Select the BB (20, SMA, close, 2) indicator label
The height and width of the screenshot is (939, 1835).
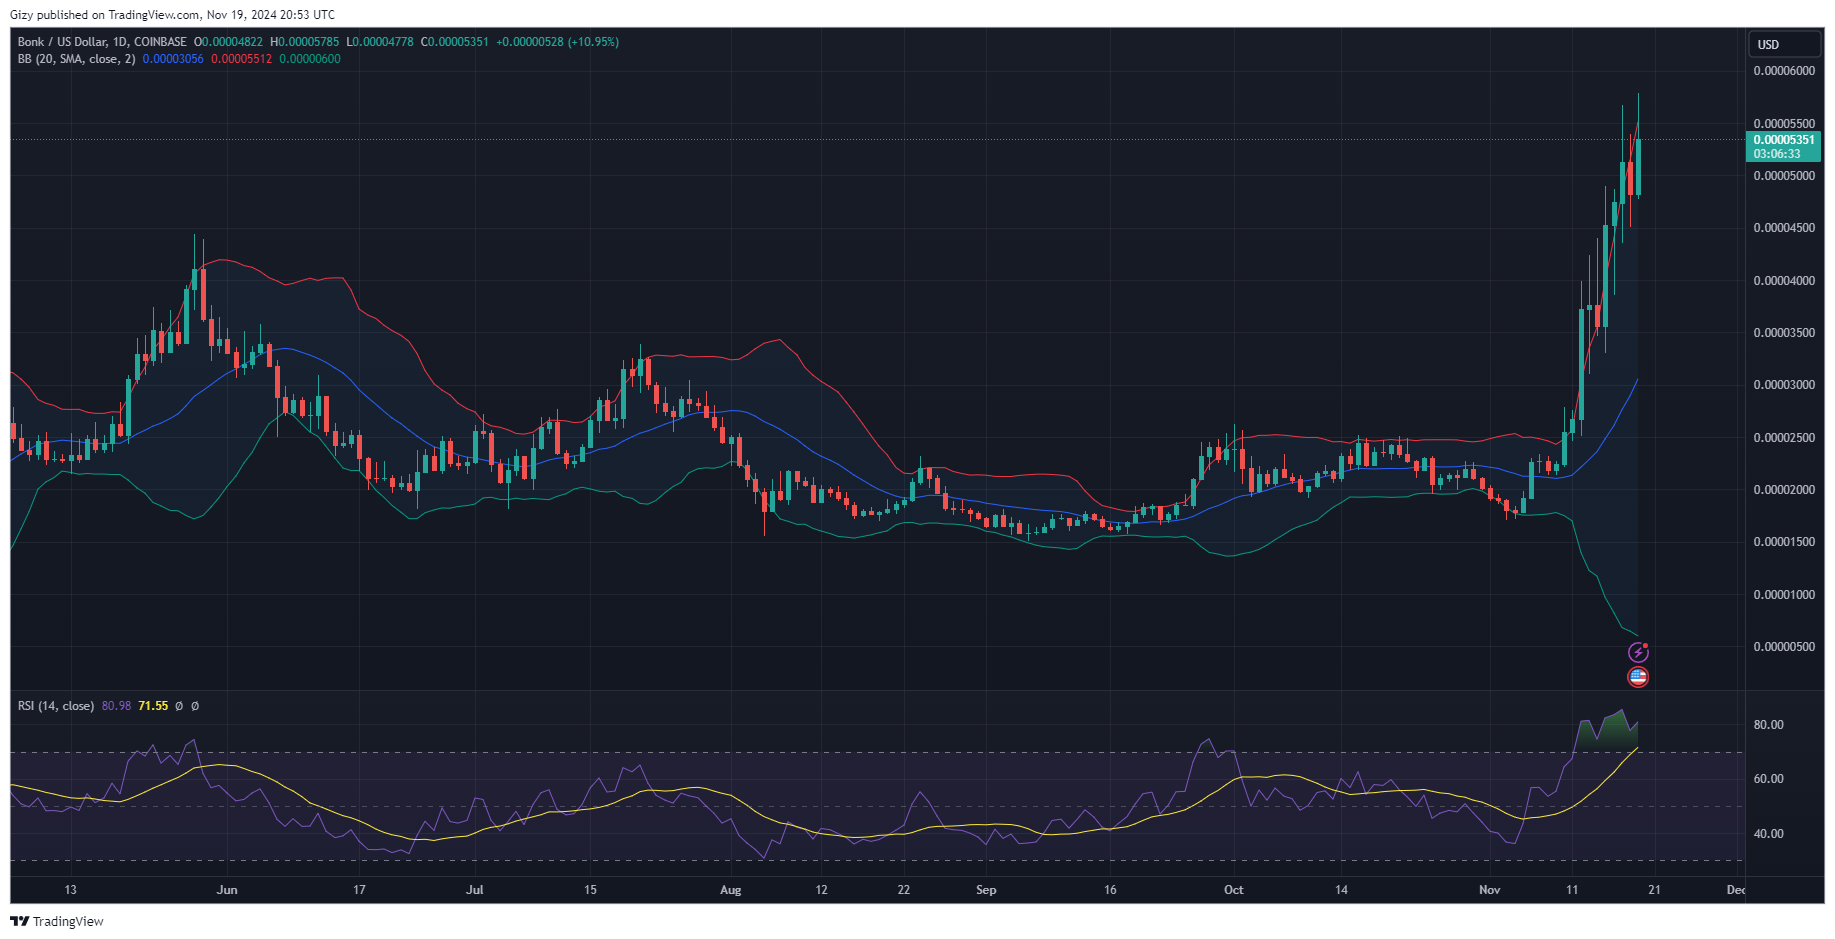(x=76, y=59)
